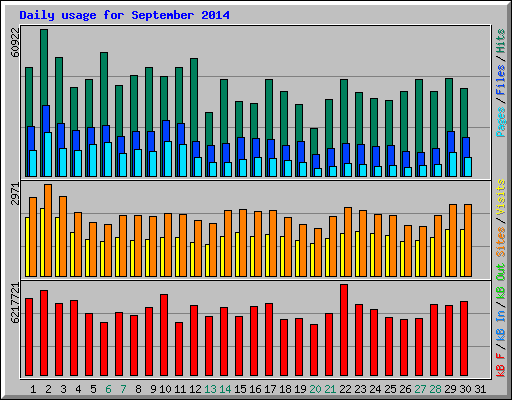Click day 24 on the x-axis

[375, 389]
